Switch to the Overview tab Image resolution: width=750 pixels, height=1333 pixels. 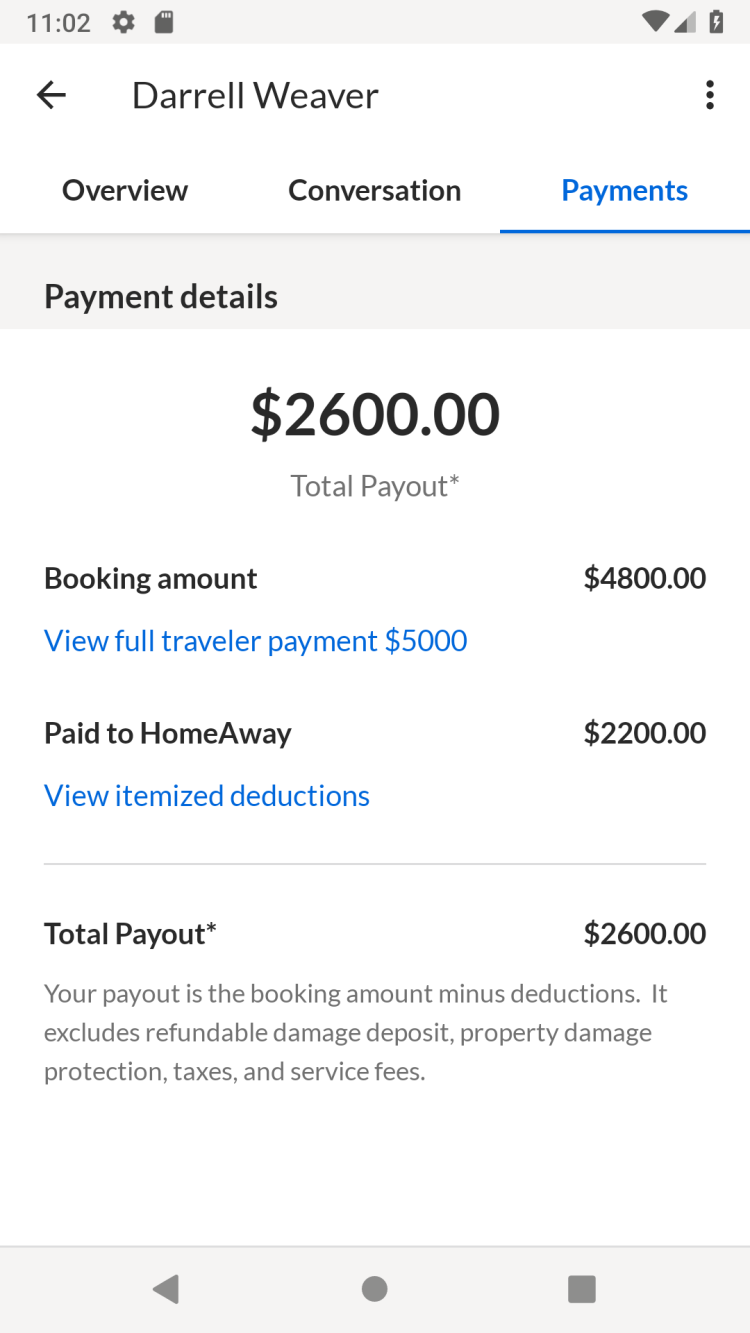coord(125,190)
